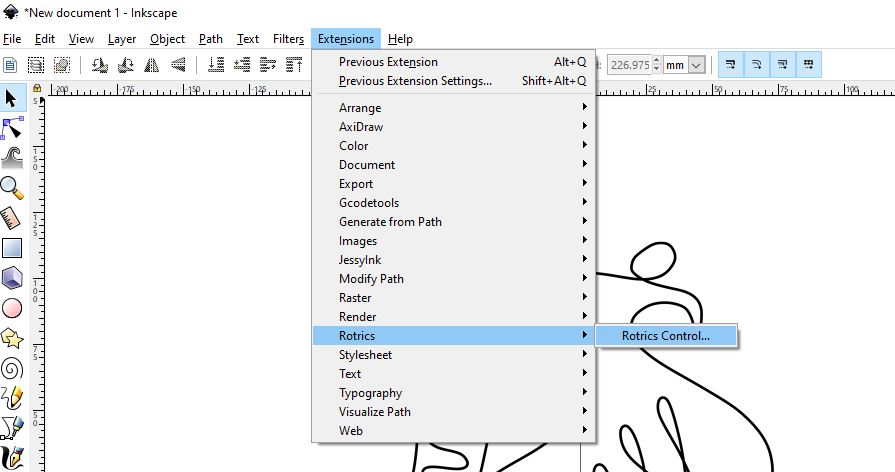Select the Tweak tool

click(11, 158)
